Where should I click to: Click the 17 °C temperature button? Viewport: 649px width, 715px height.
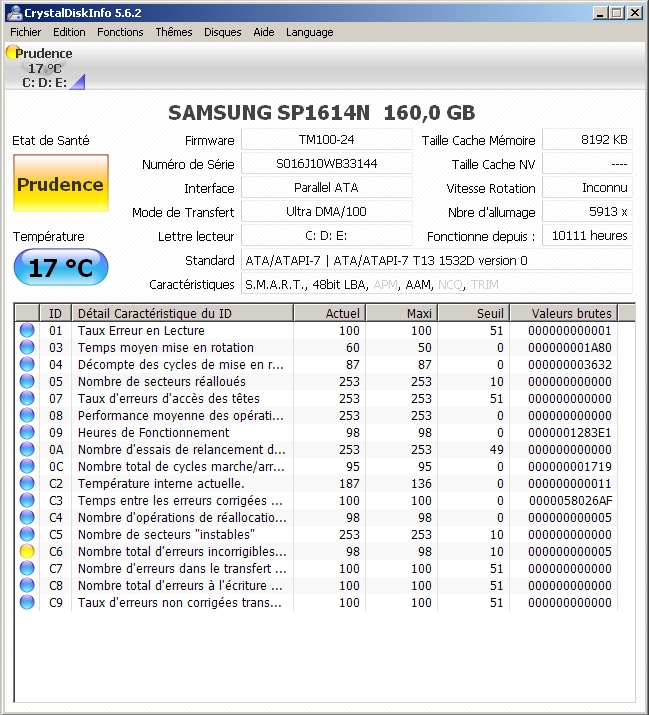click(61, 267)
